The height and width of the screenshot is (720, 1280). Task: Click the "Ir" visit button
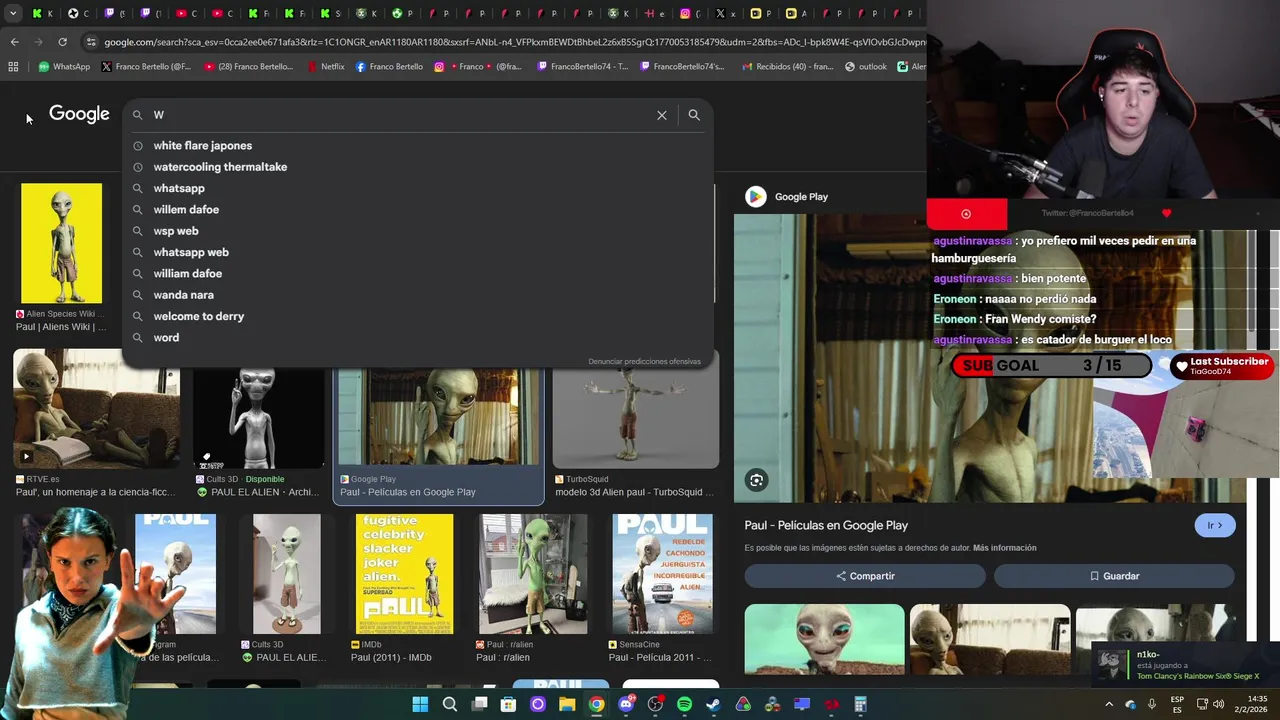pos(1215,525)
